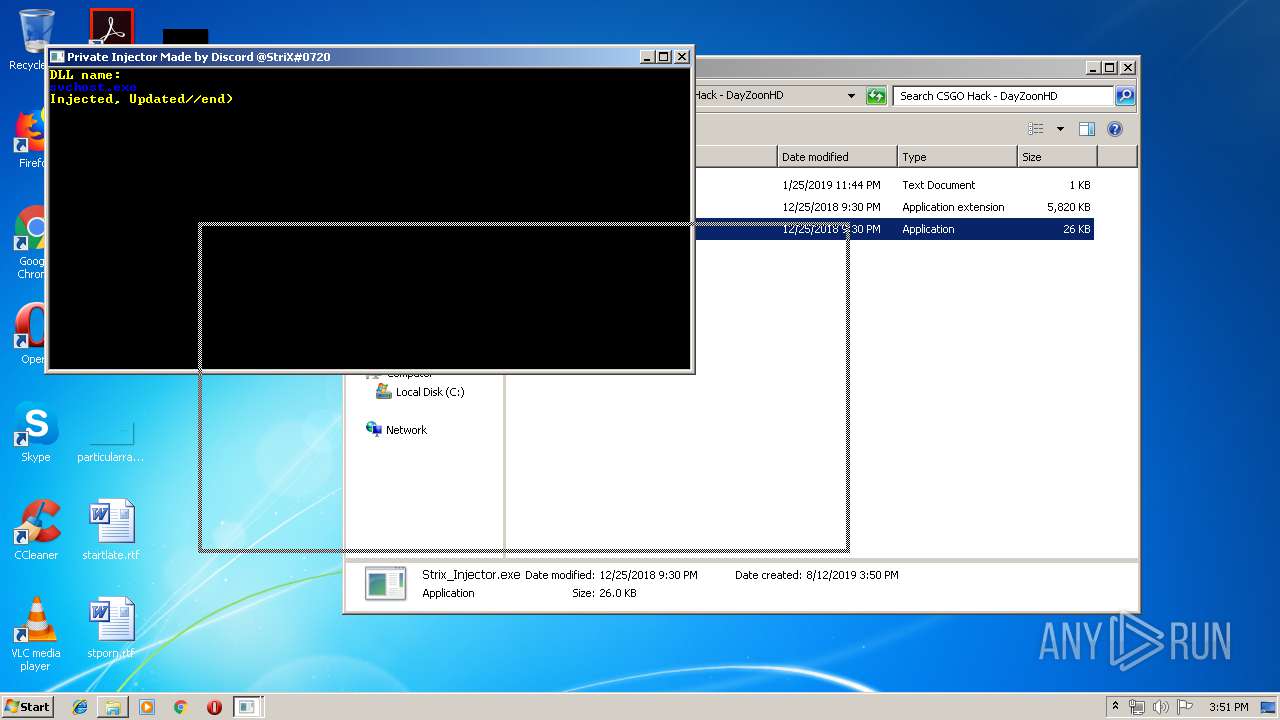Open the view options dropdown arrow
1280x720 pixels.
click(x=1060, y=129)
